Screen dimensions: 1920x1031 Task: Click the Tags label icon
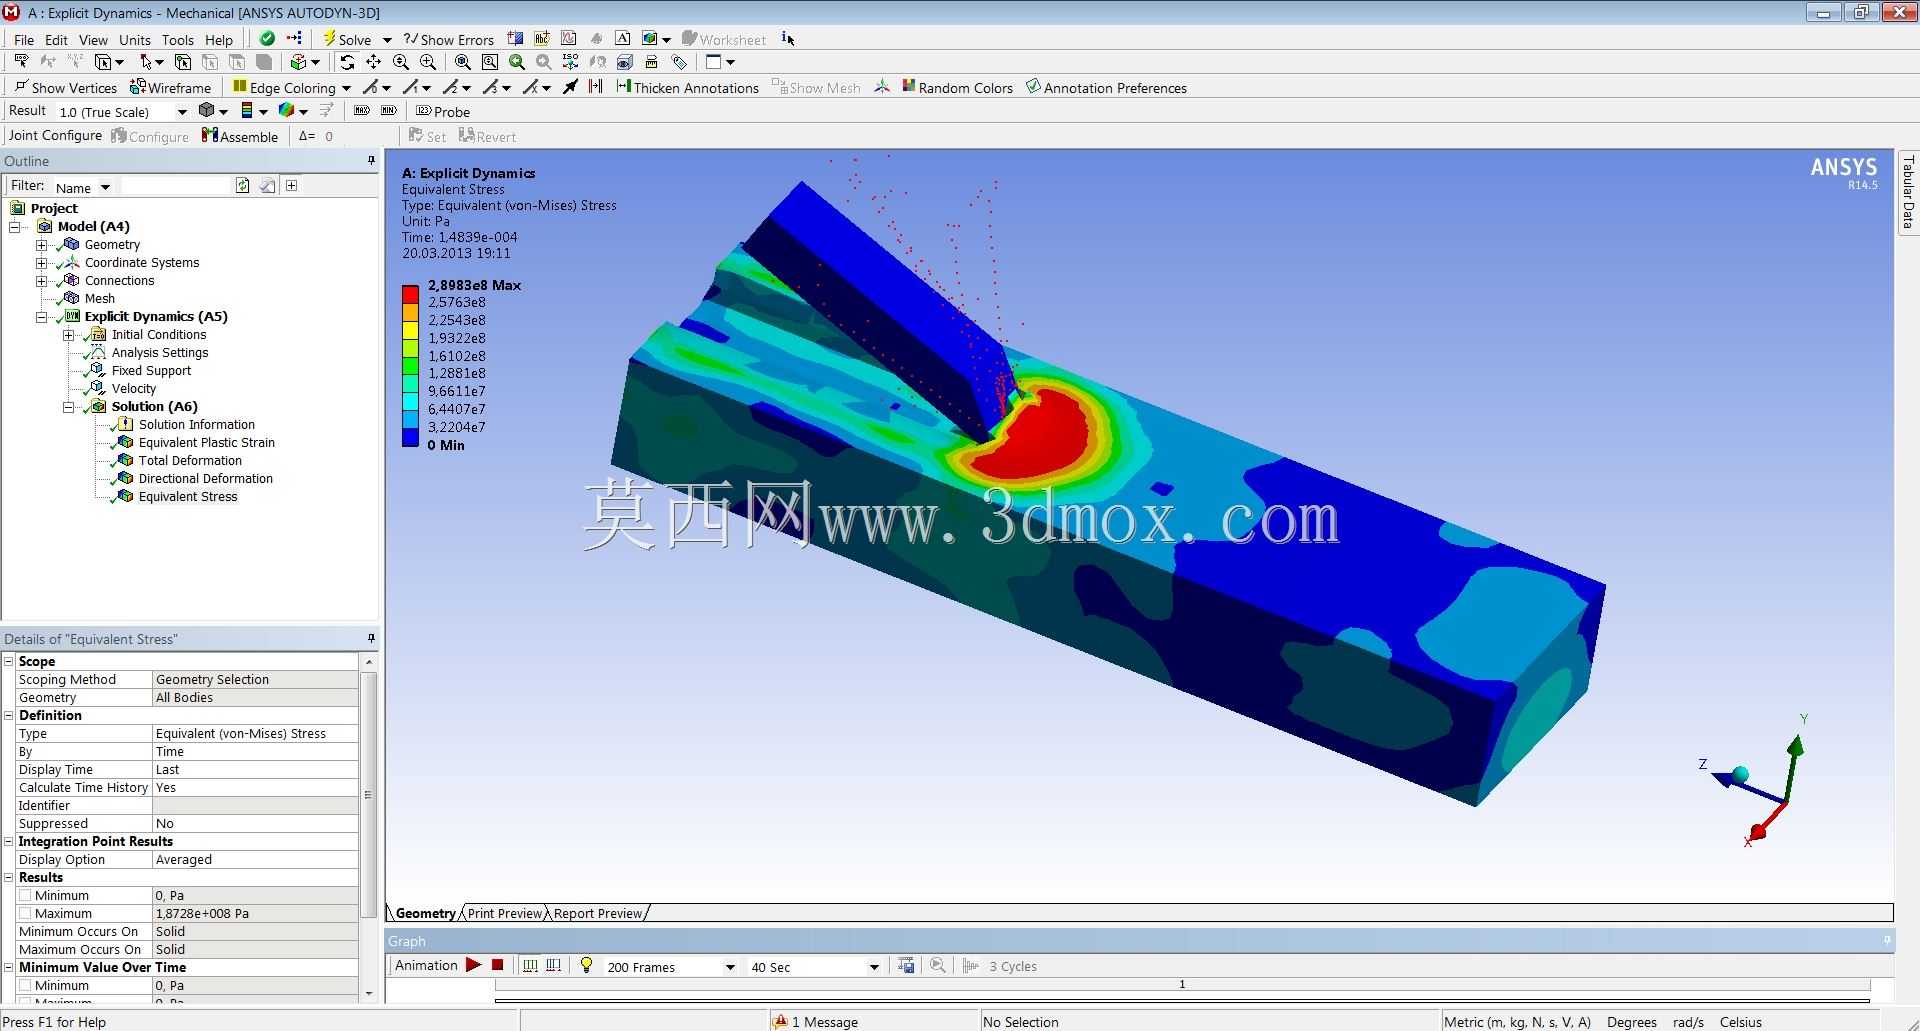pyautogui.click(x=680, y=62)
